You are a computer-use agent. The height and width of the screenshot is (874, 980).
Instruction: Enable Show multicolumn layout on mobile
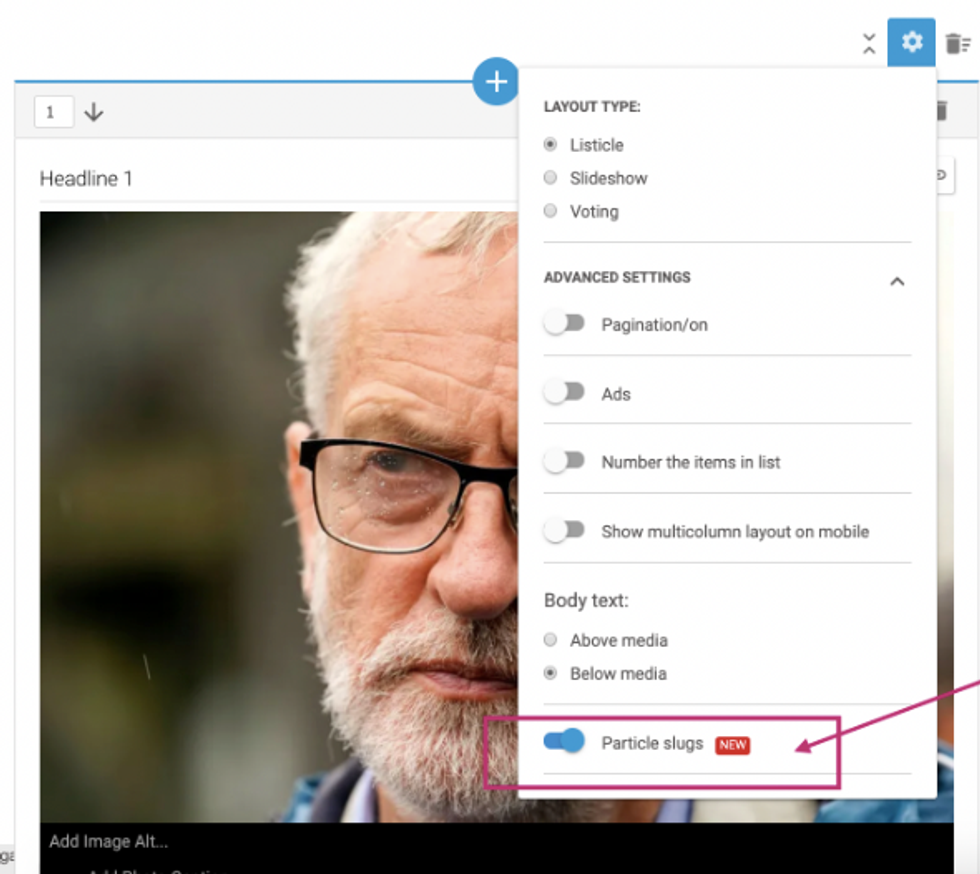point(565,531)
